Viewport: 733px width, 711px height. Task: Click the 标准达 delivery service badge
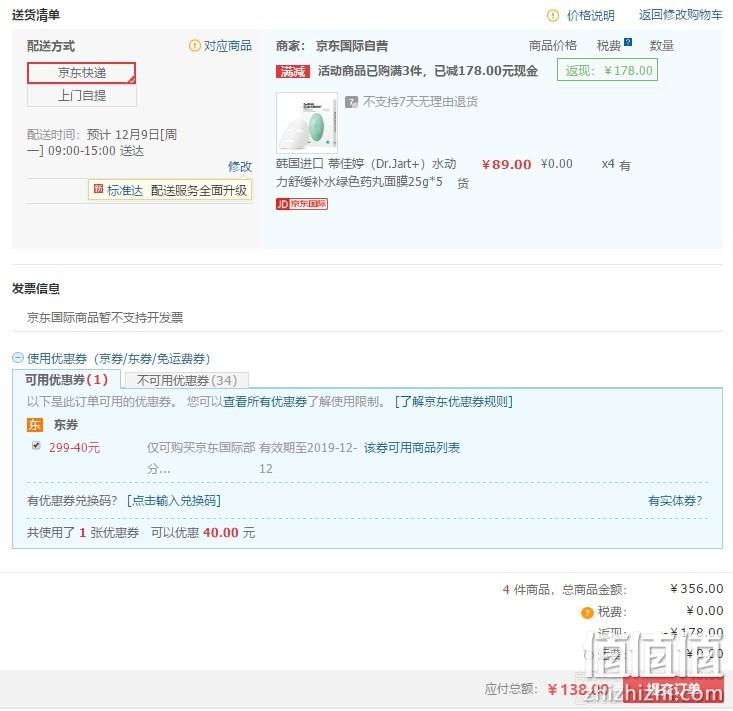point(170,190)
